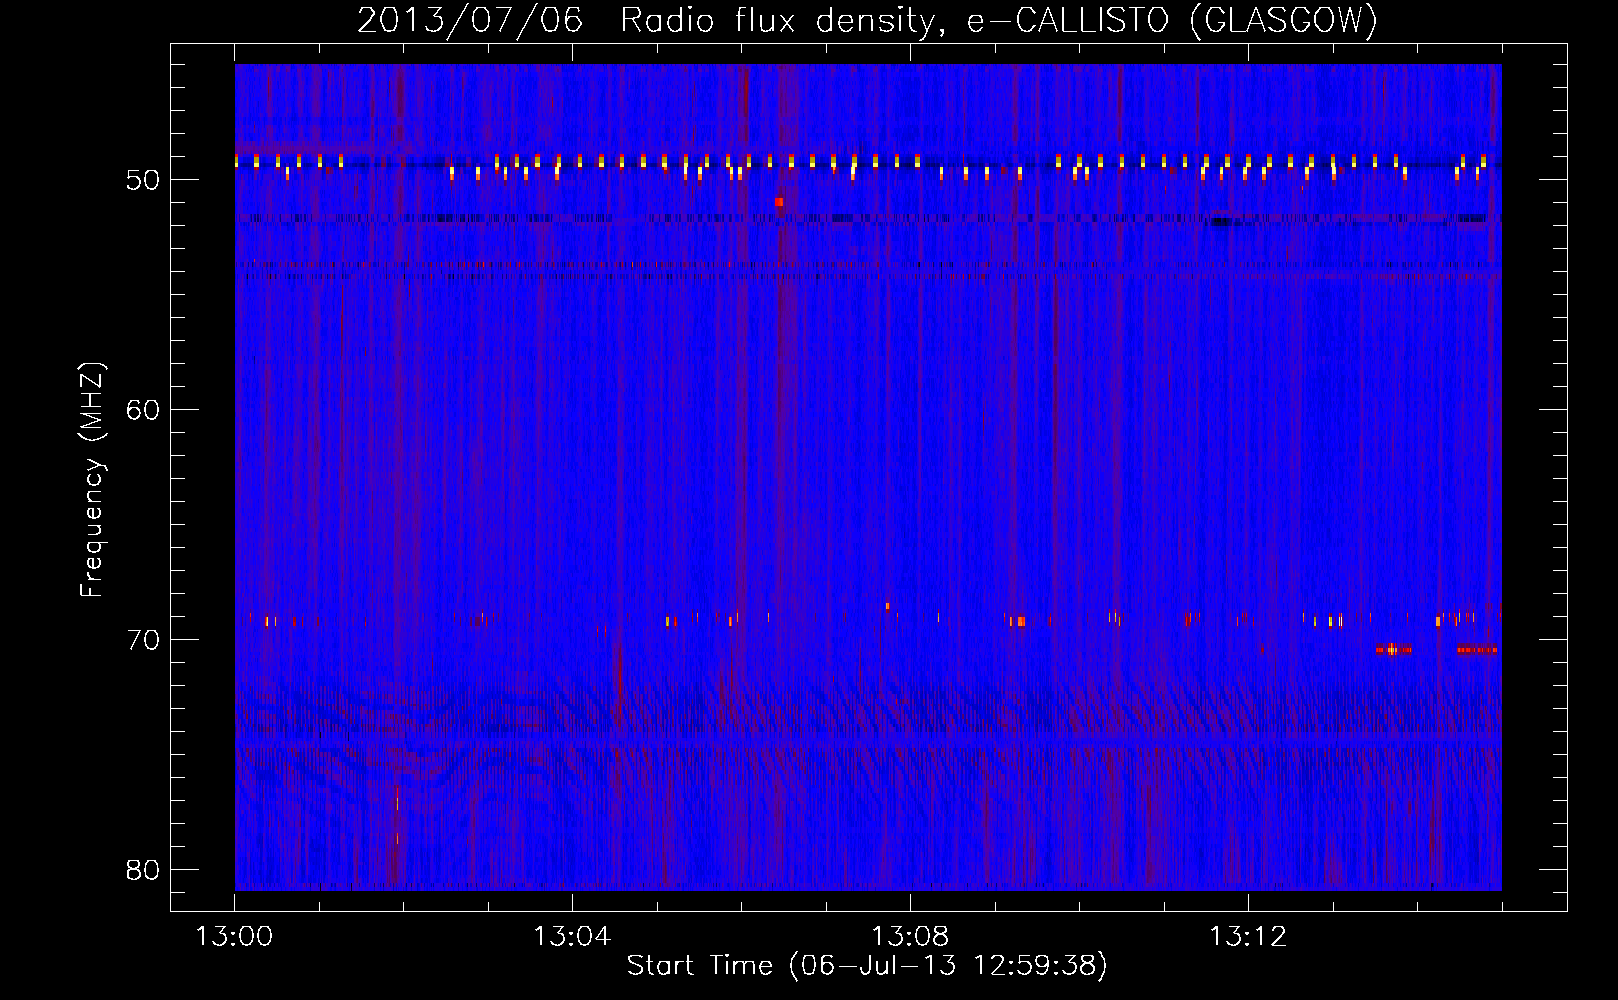Click the 'Start Time (06-Jul-13 12:59:38)' axis label
The height and width of the screenshot is (1000, 1618).
pos(867,966)
